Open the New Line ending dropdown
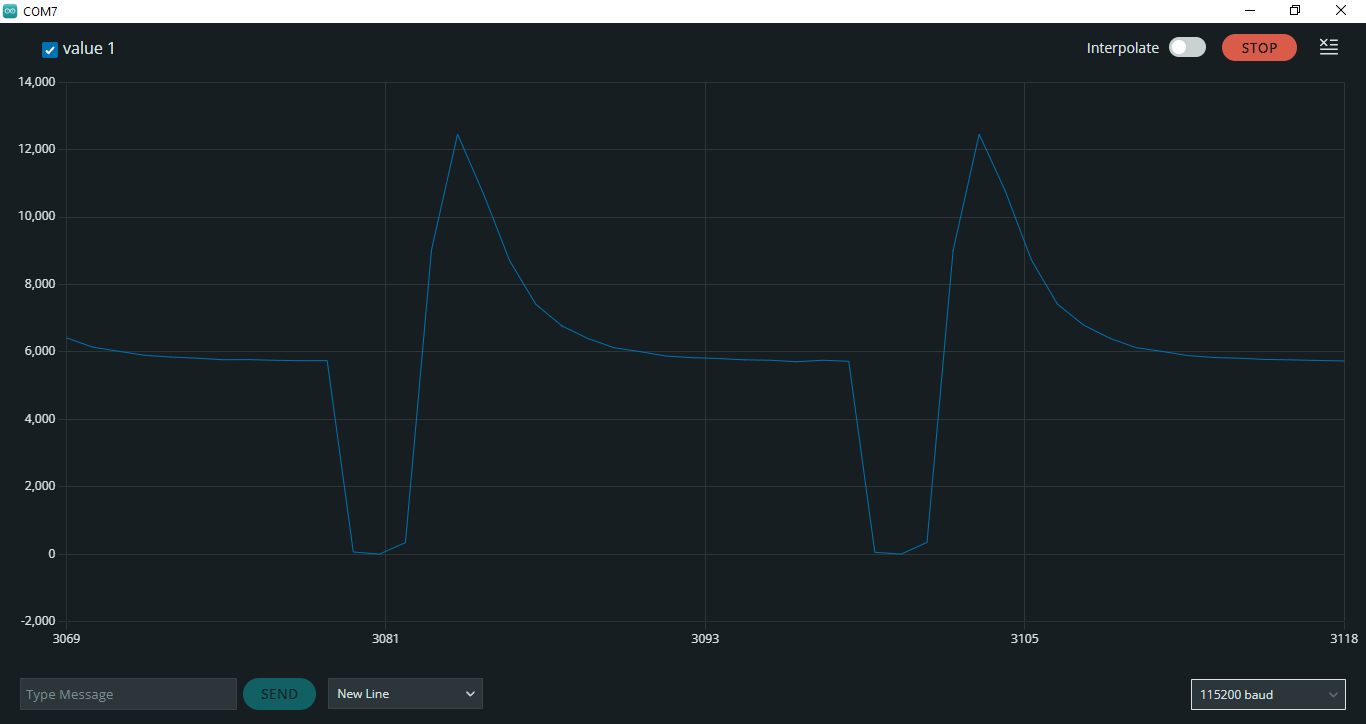Image resolution: width=1366 pixels, height=724 pixels. [405, 693]
